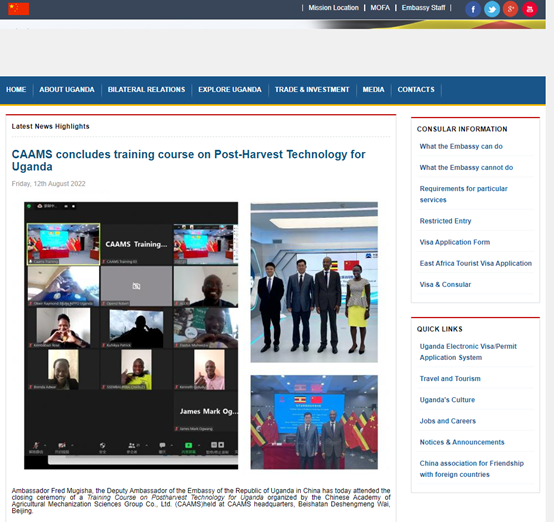
Task: Click the China flag icon
Action: click(19, 8)
